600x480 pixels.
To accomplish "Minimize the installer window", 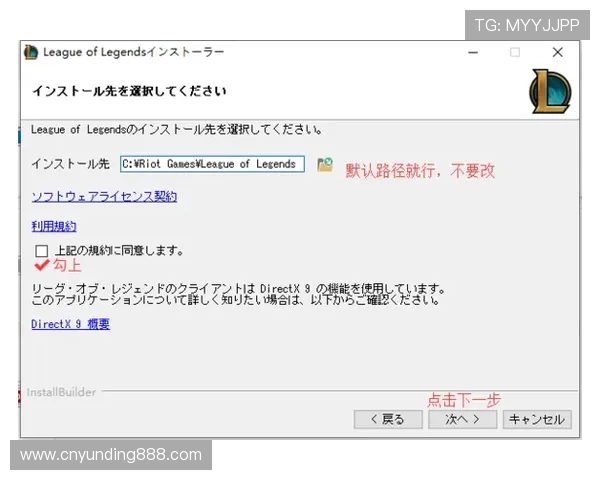I will (473, 52).
